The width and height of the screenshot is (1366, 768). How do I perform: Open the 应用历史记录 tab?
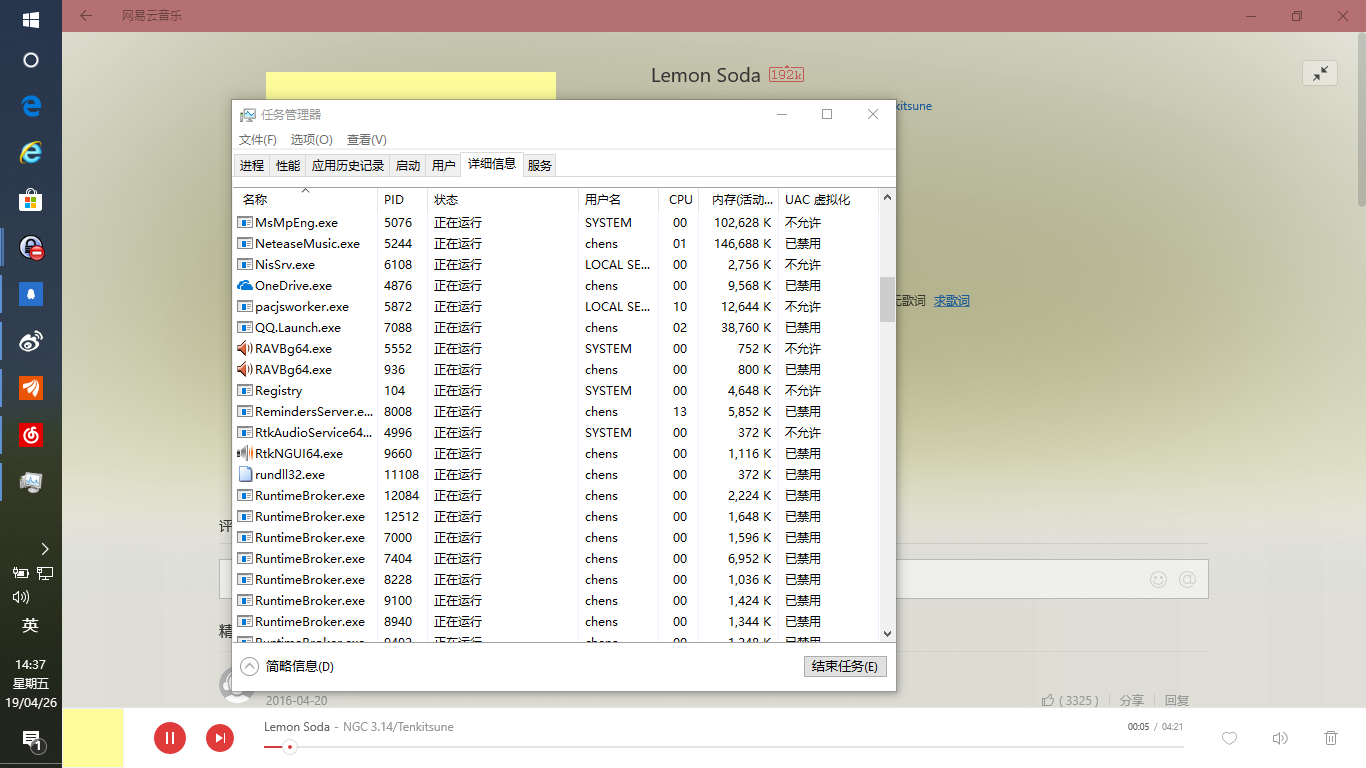348,166
